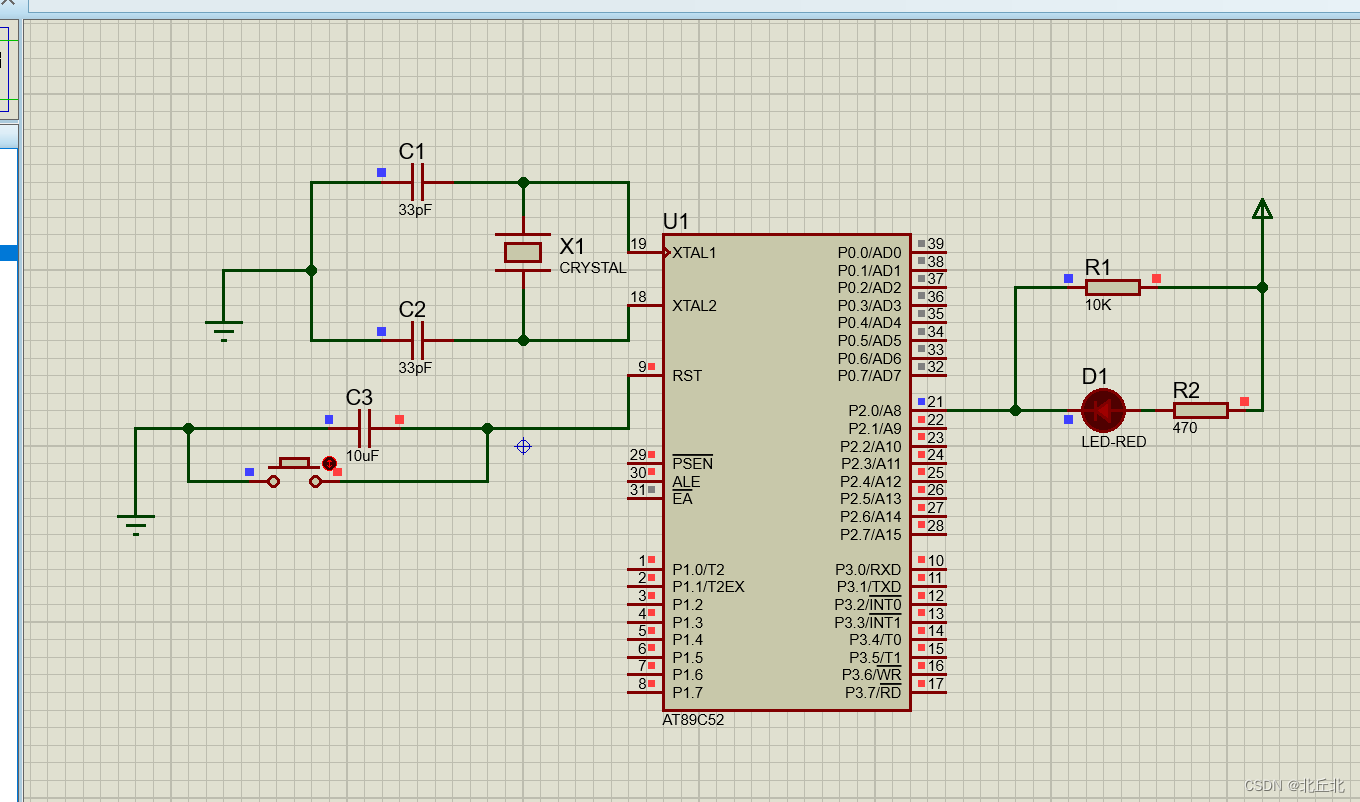This screenshot has width=1360, height=802.
Task: Click the PSEN pin label
Action: pyautogui.click(x=692, y=464)
